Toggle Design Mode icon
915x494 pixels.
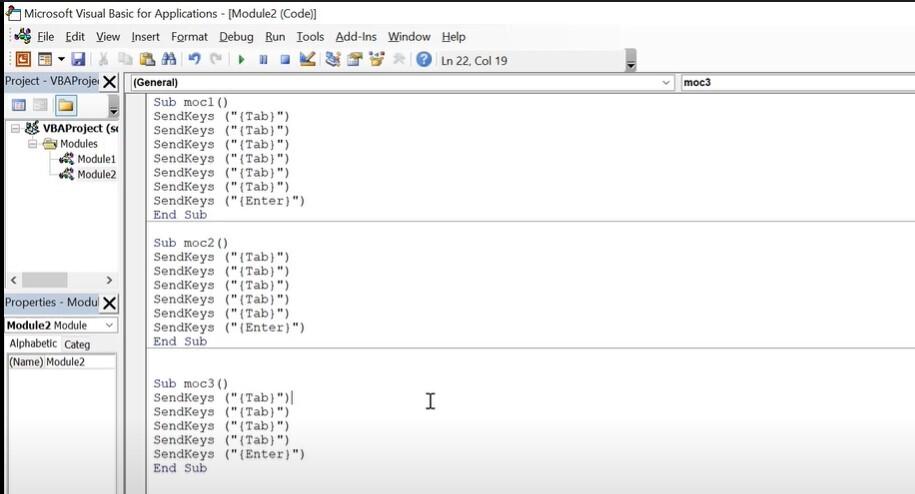point(307,59)
